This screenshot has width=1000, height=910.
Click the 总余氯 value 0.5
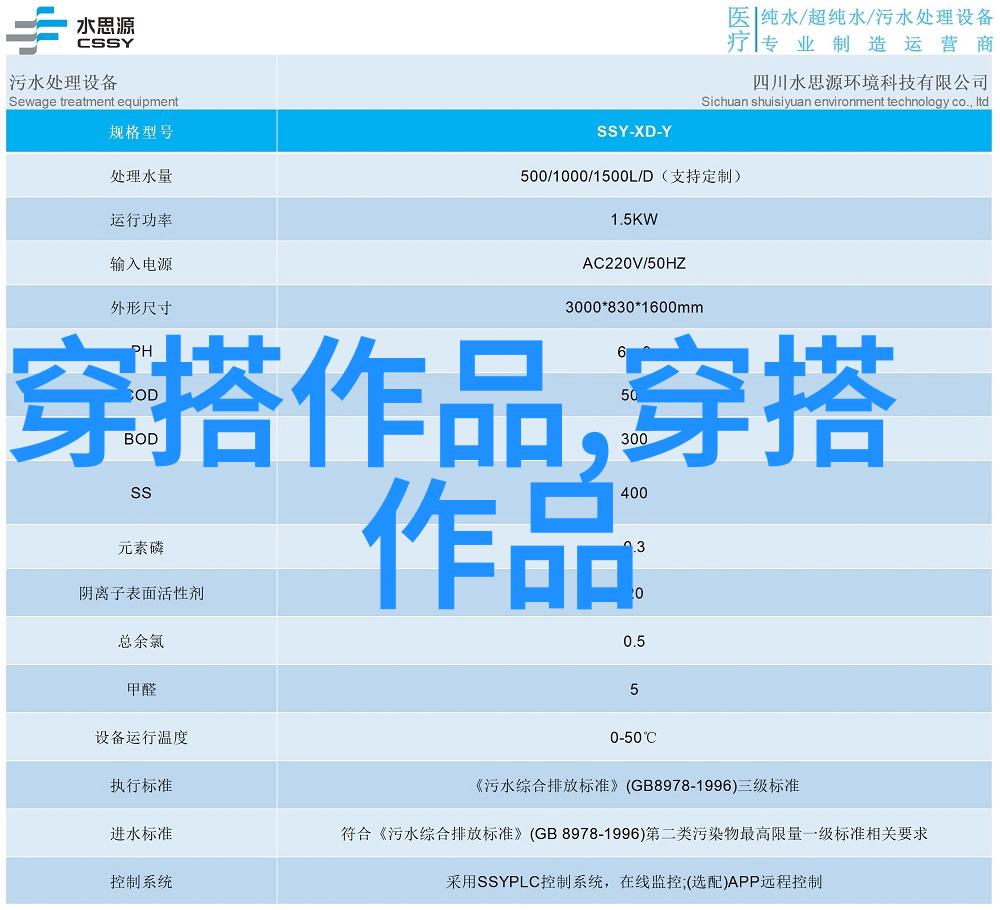(x=634, y=641)
